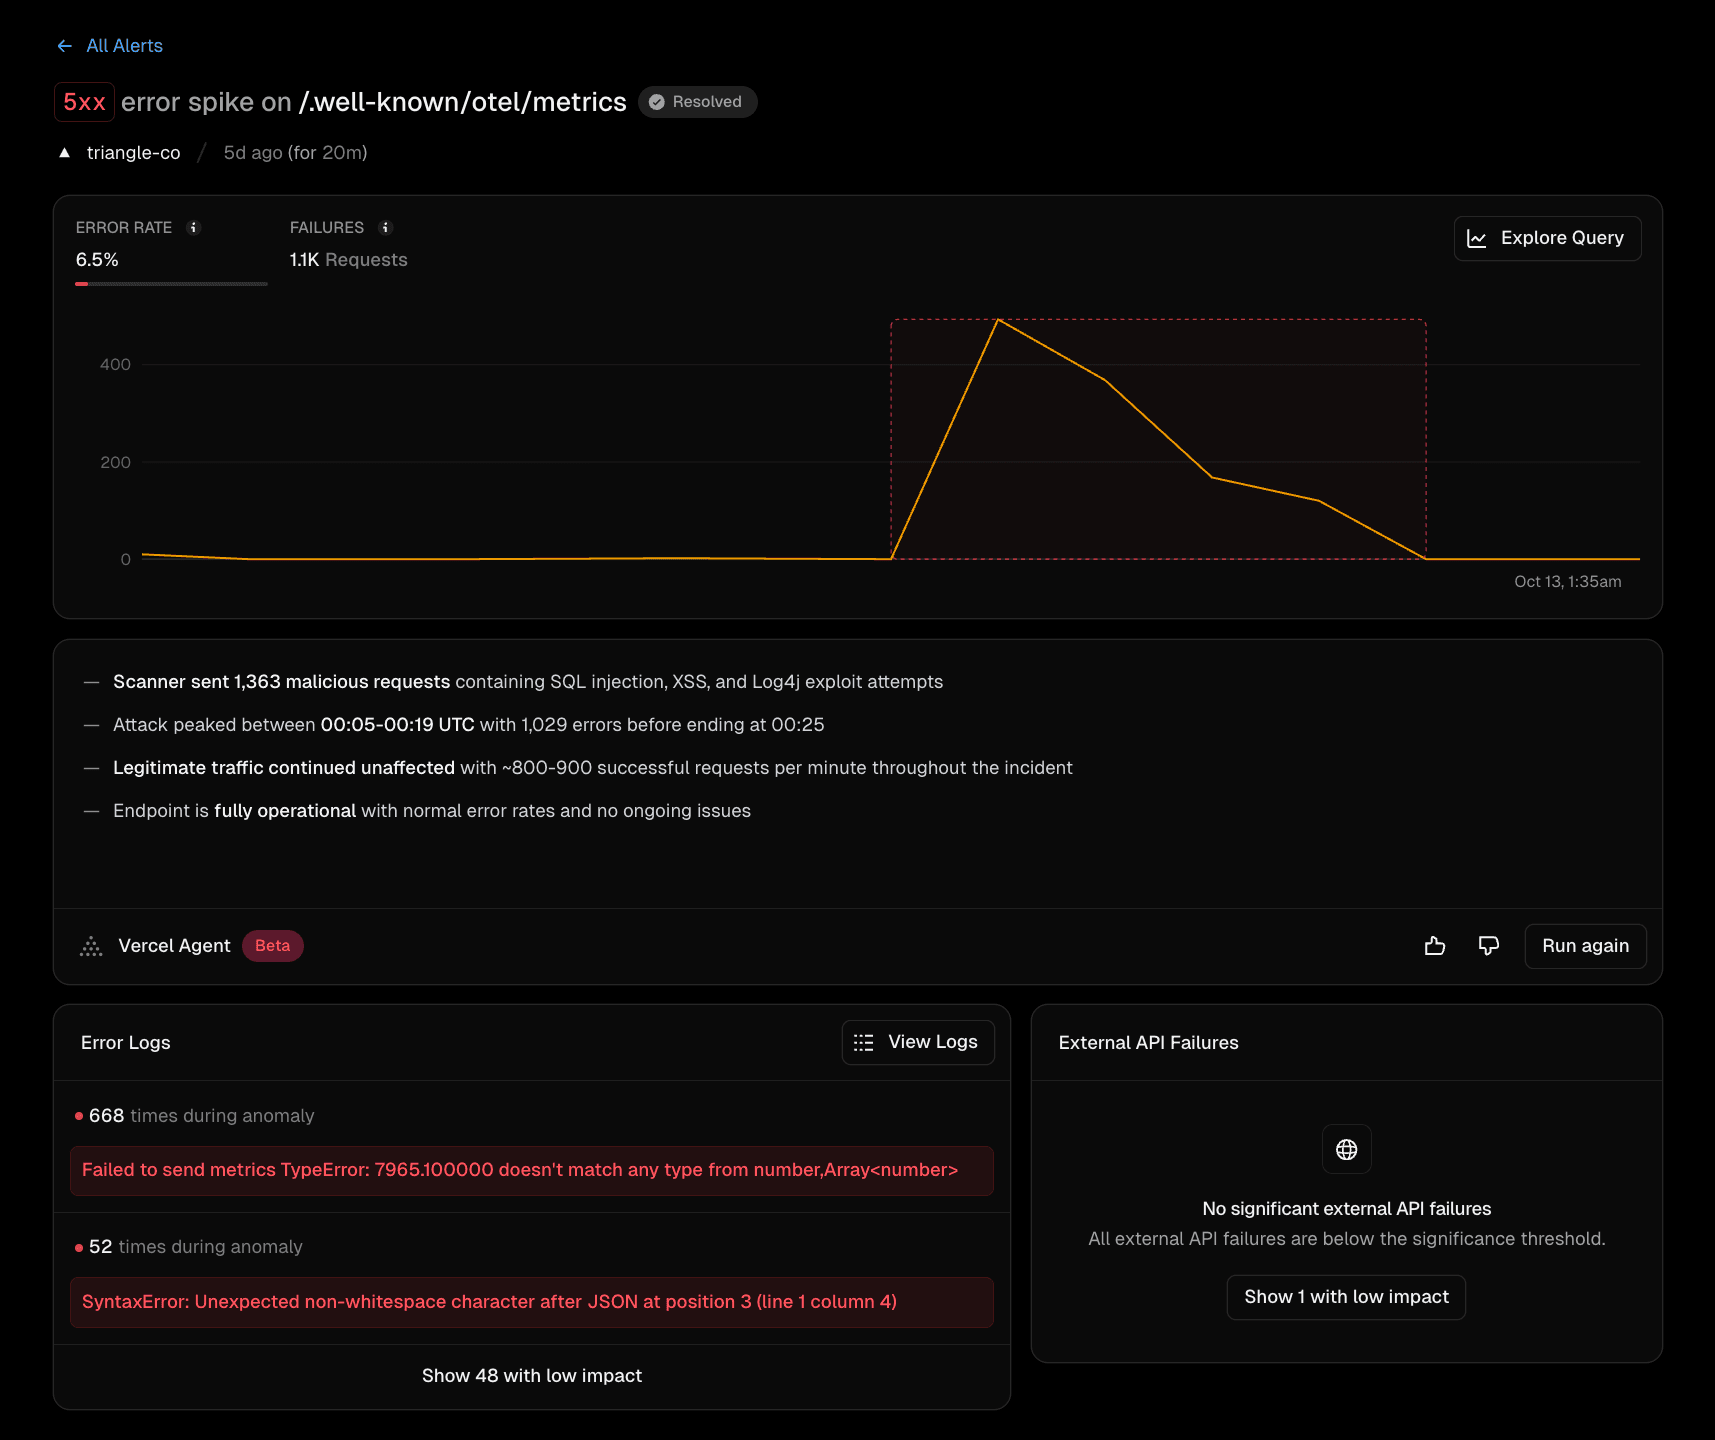
Task: Give thumbs up to the Vercel Agent summary
Action: (1435, 945)
